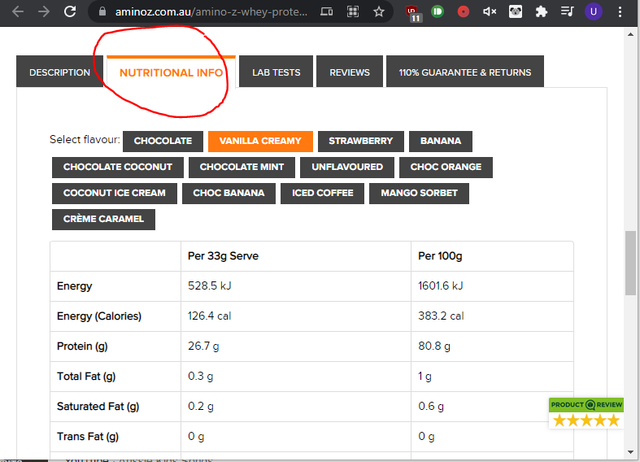Reload the aminoz.com.au page
The width and height of the screenshot is (640, 462).
tap(70, 11)
